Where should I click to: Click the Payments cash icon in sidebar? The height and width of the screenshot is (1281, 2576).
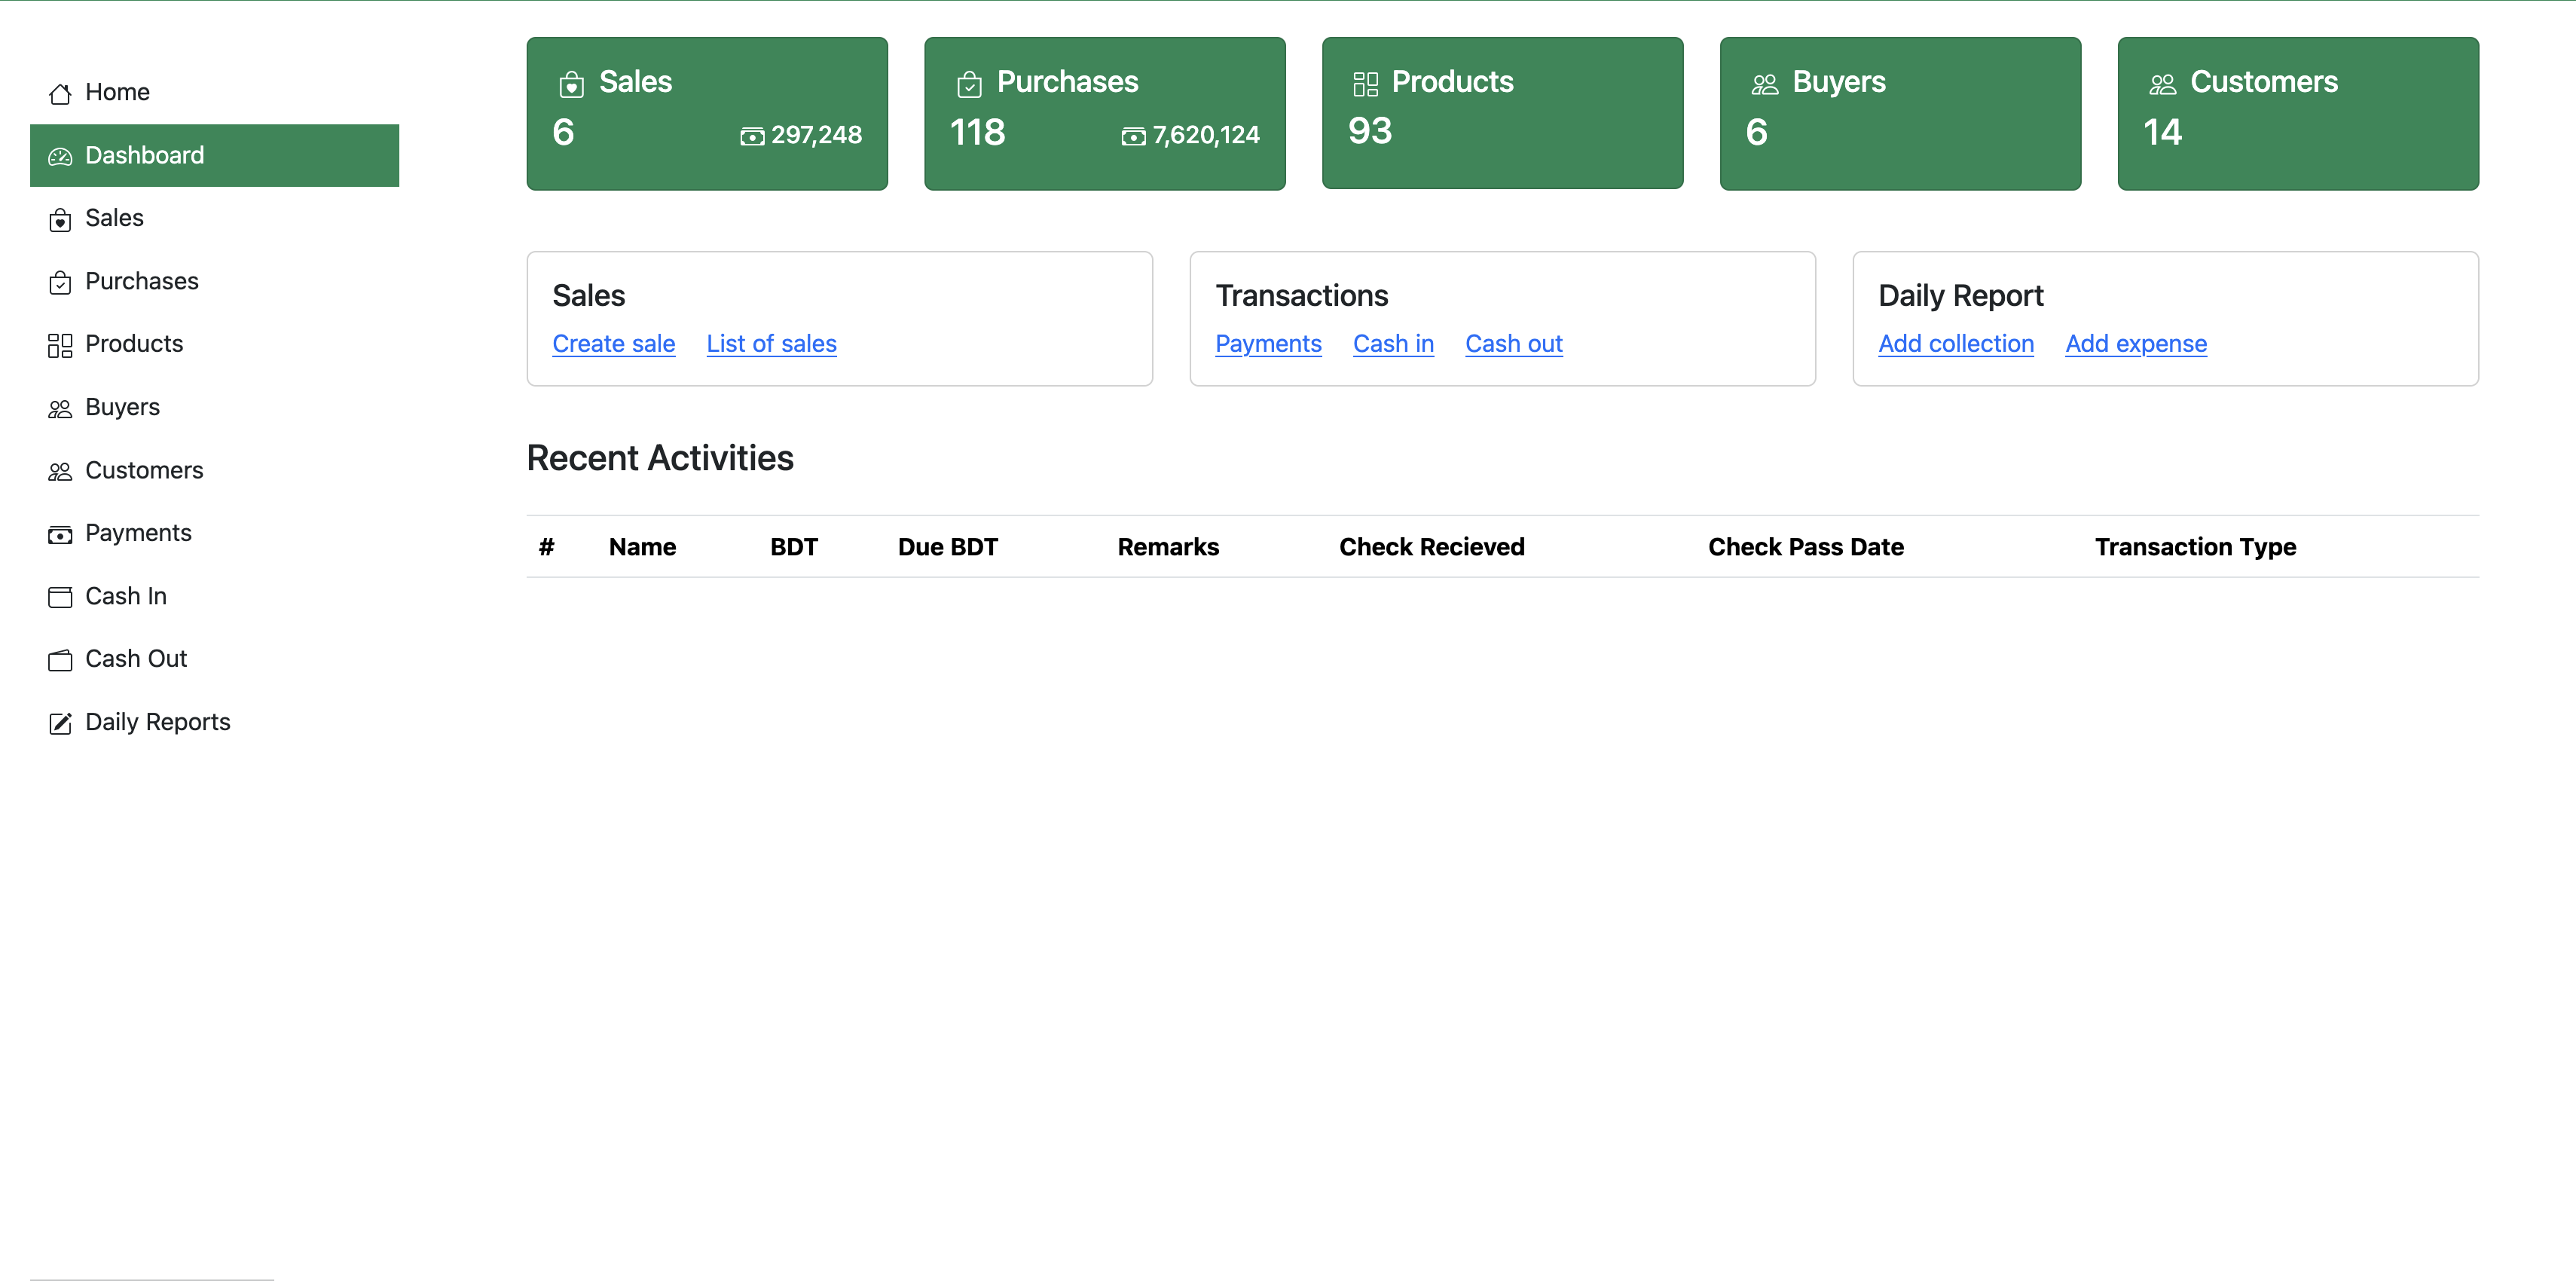click(60, 534)
